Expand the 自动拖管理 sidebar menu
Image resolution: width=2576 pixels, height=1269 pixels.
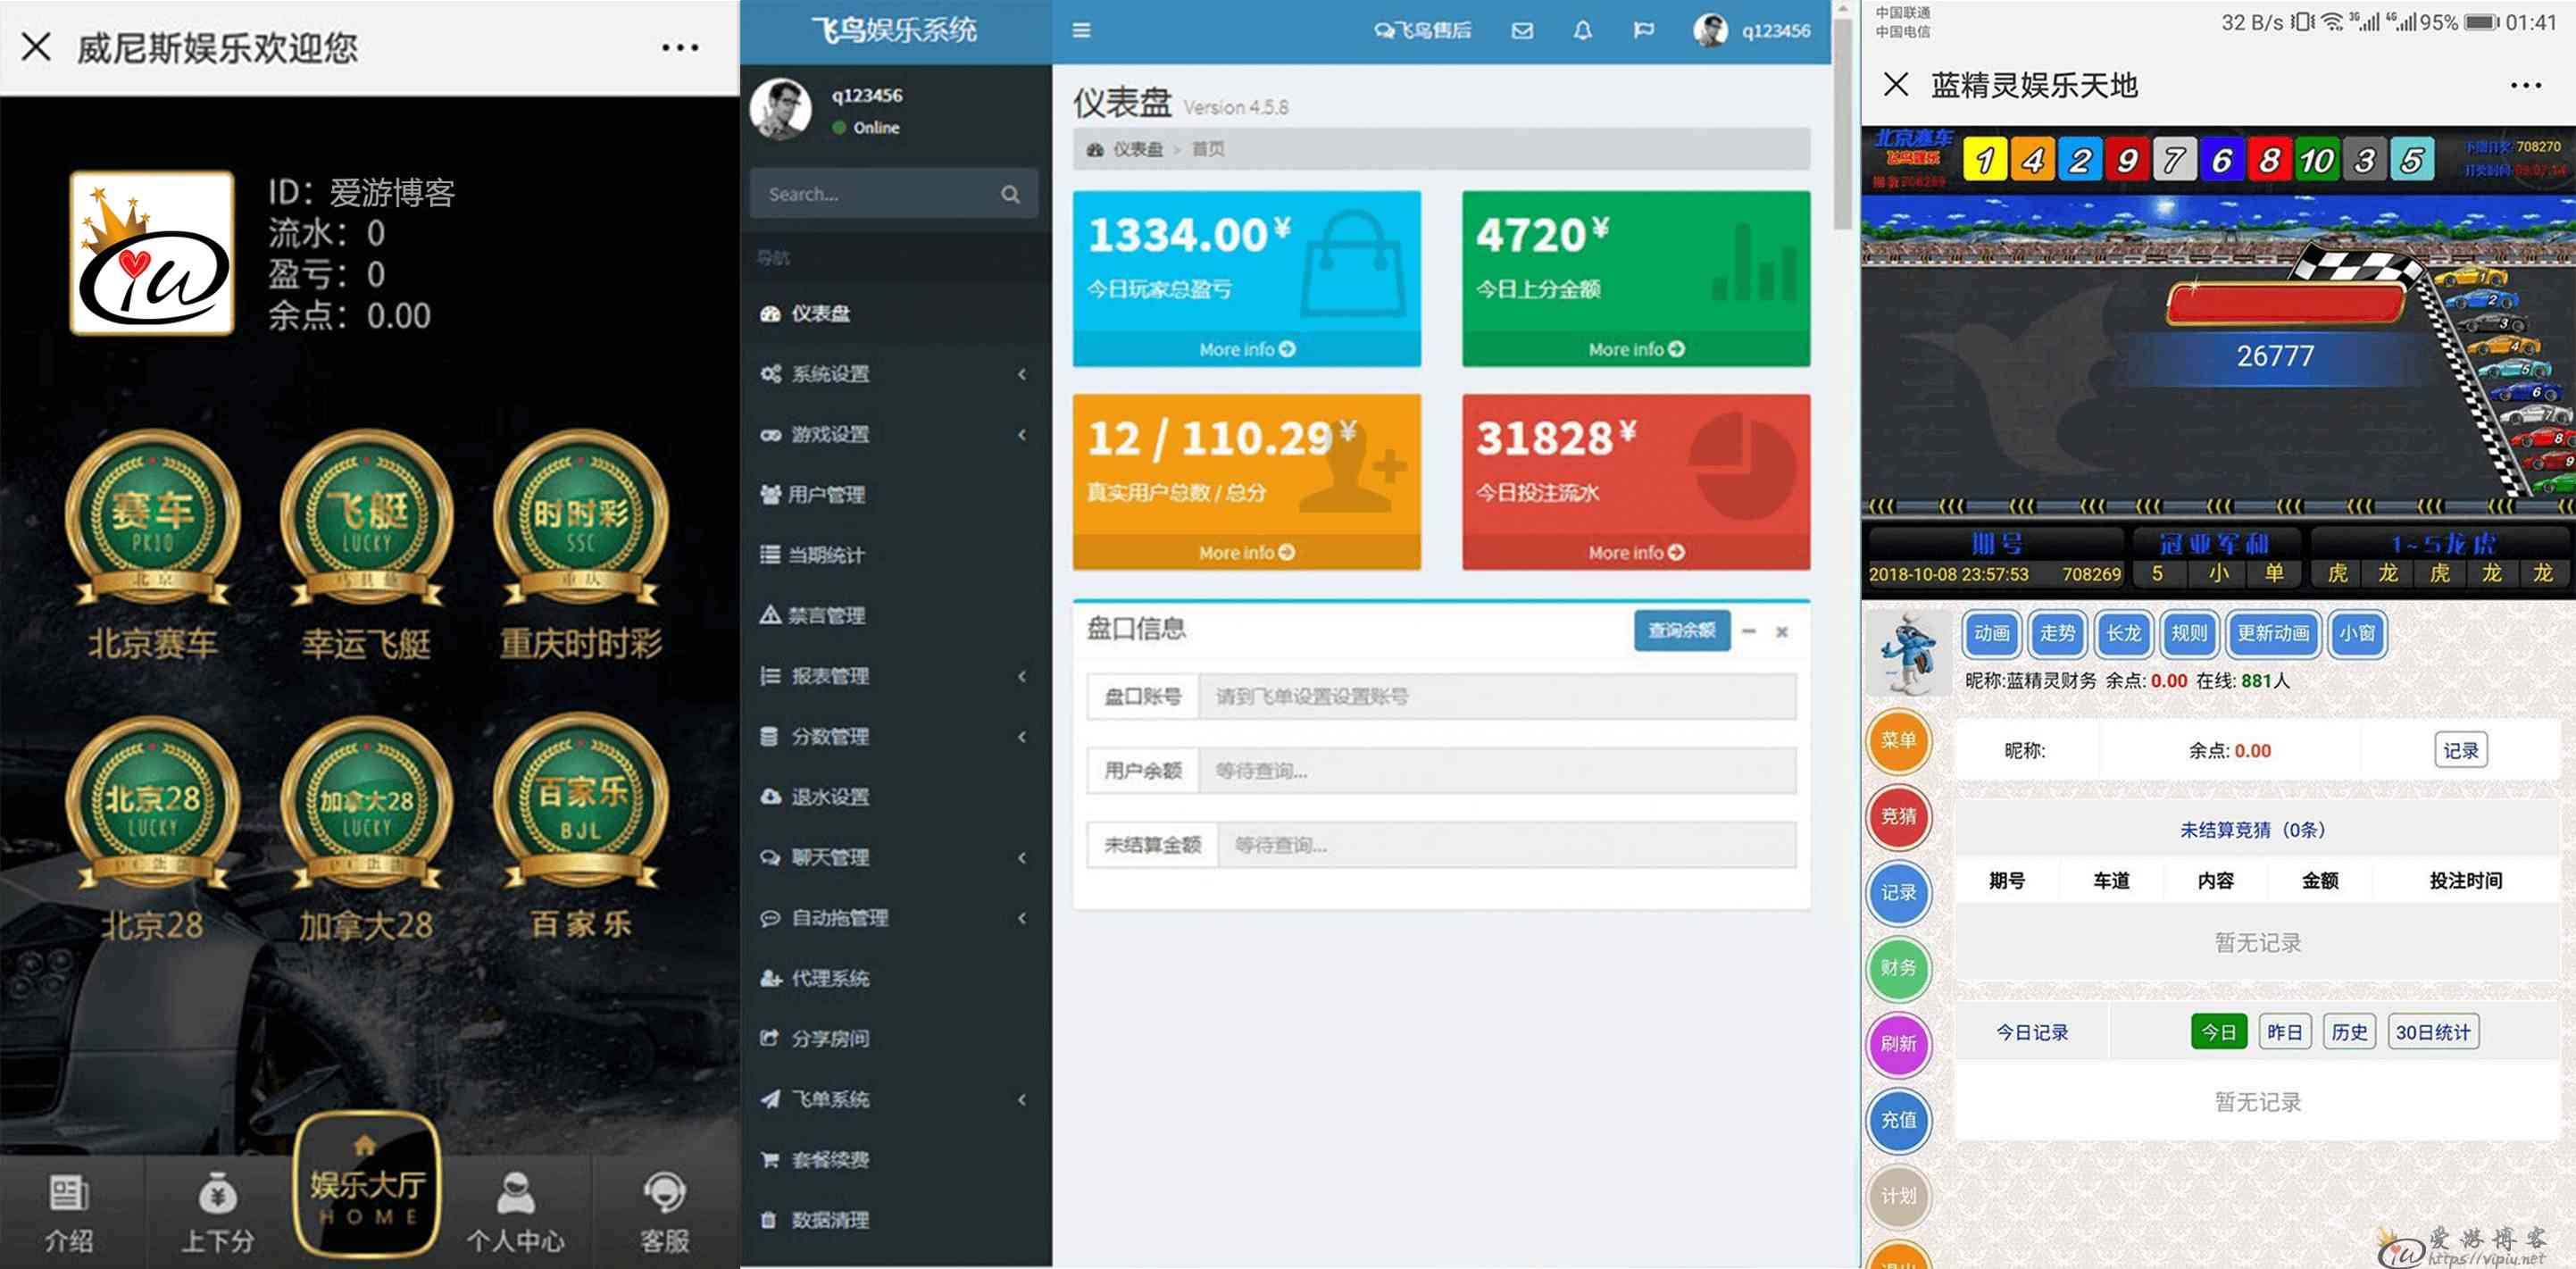click(x=894, y=918)
